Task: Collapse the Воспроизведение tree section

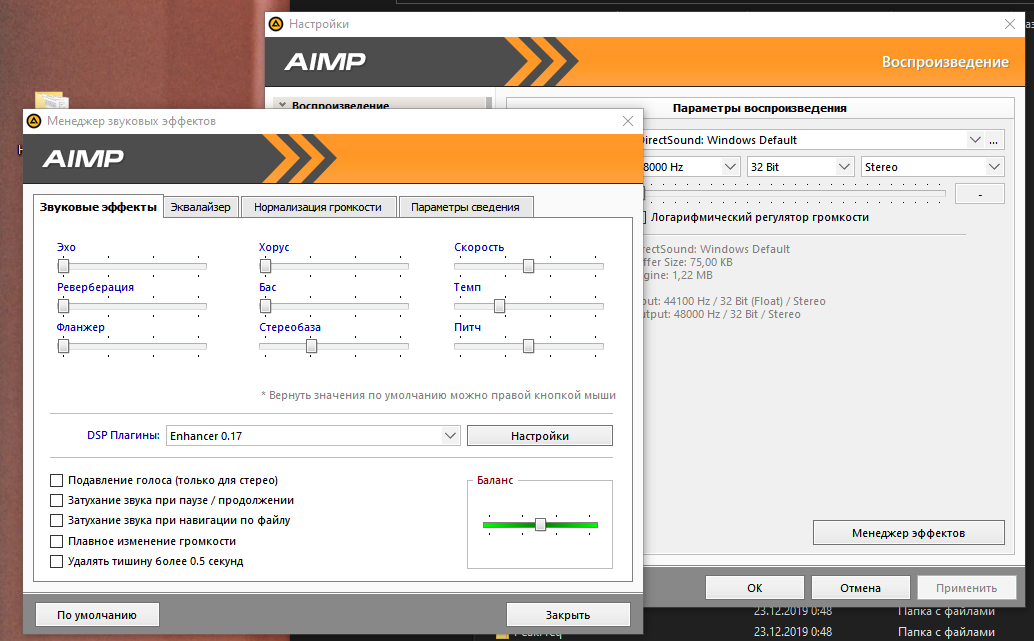Action: pyautogui.click(x=282, y=105)
